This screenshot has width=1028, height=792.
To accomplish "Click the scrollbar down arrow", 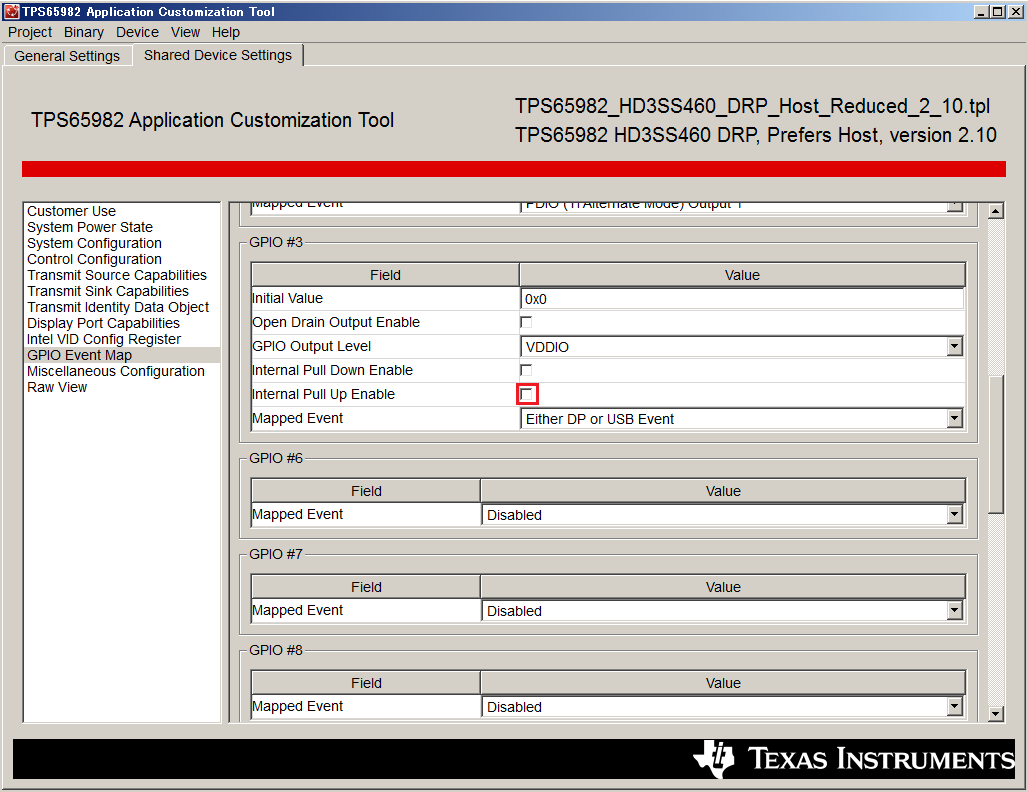I will (996, 714).
